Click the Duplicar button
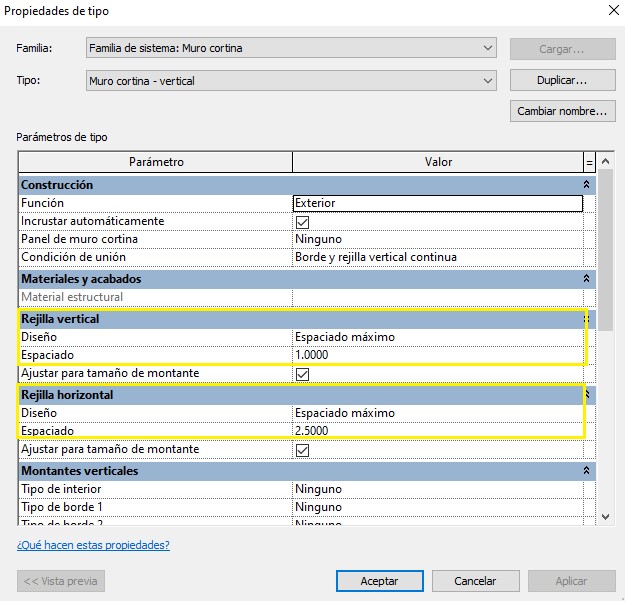The height and width of the screenshot is (601, 625). point(561,80)
